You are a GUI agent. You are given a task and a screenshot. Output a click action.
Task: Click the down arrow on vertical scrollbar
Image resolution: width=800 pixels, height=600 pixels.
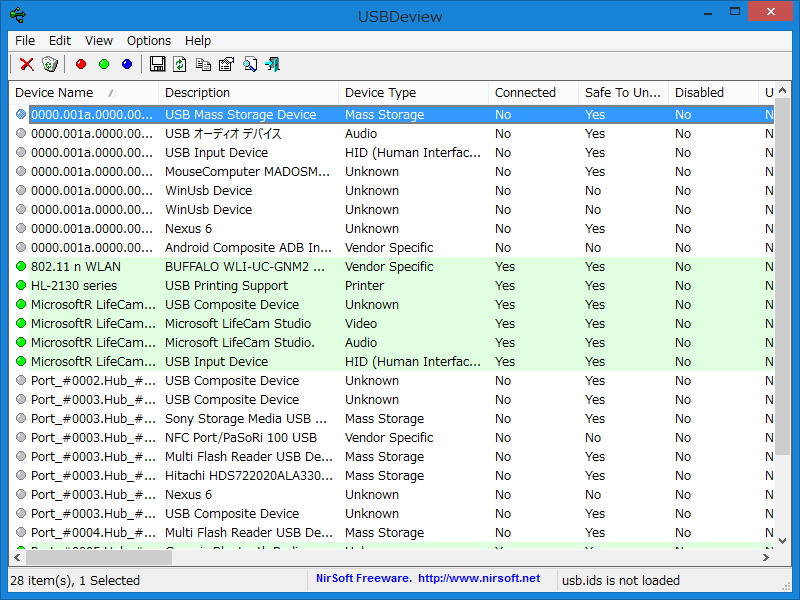click(x=783, y=540)
